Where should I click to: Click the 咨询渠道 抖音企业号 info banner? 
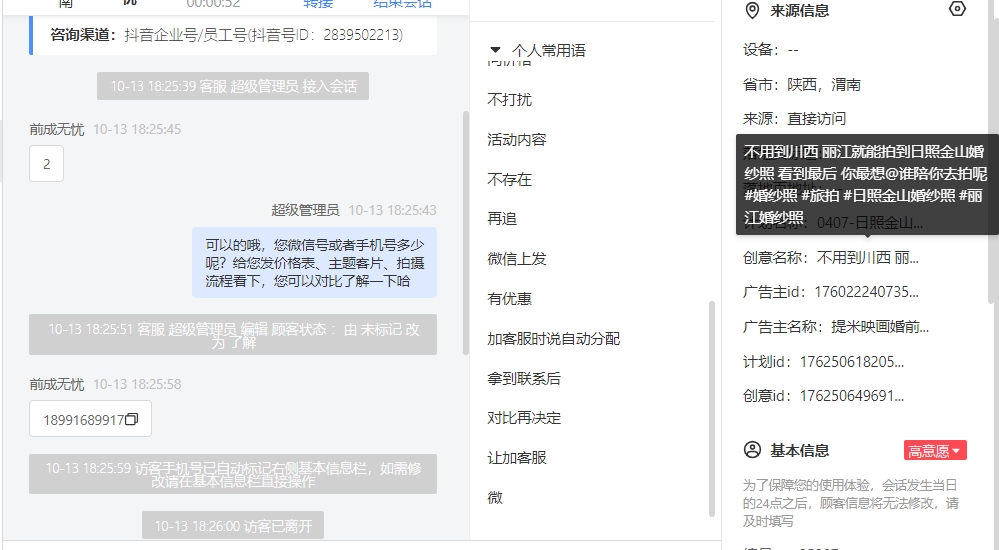pyautogui.click(x=233, y=35)
